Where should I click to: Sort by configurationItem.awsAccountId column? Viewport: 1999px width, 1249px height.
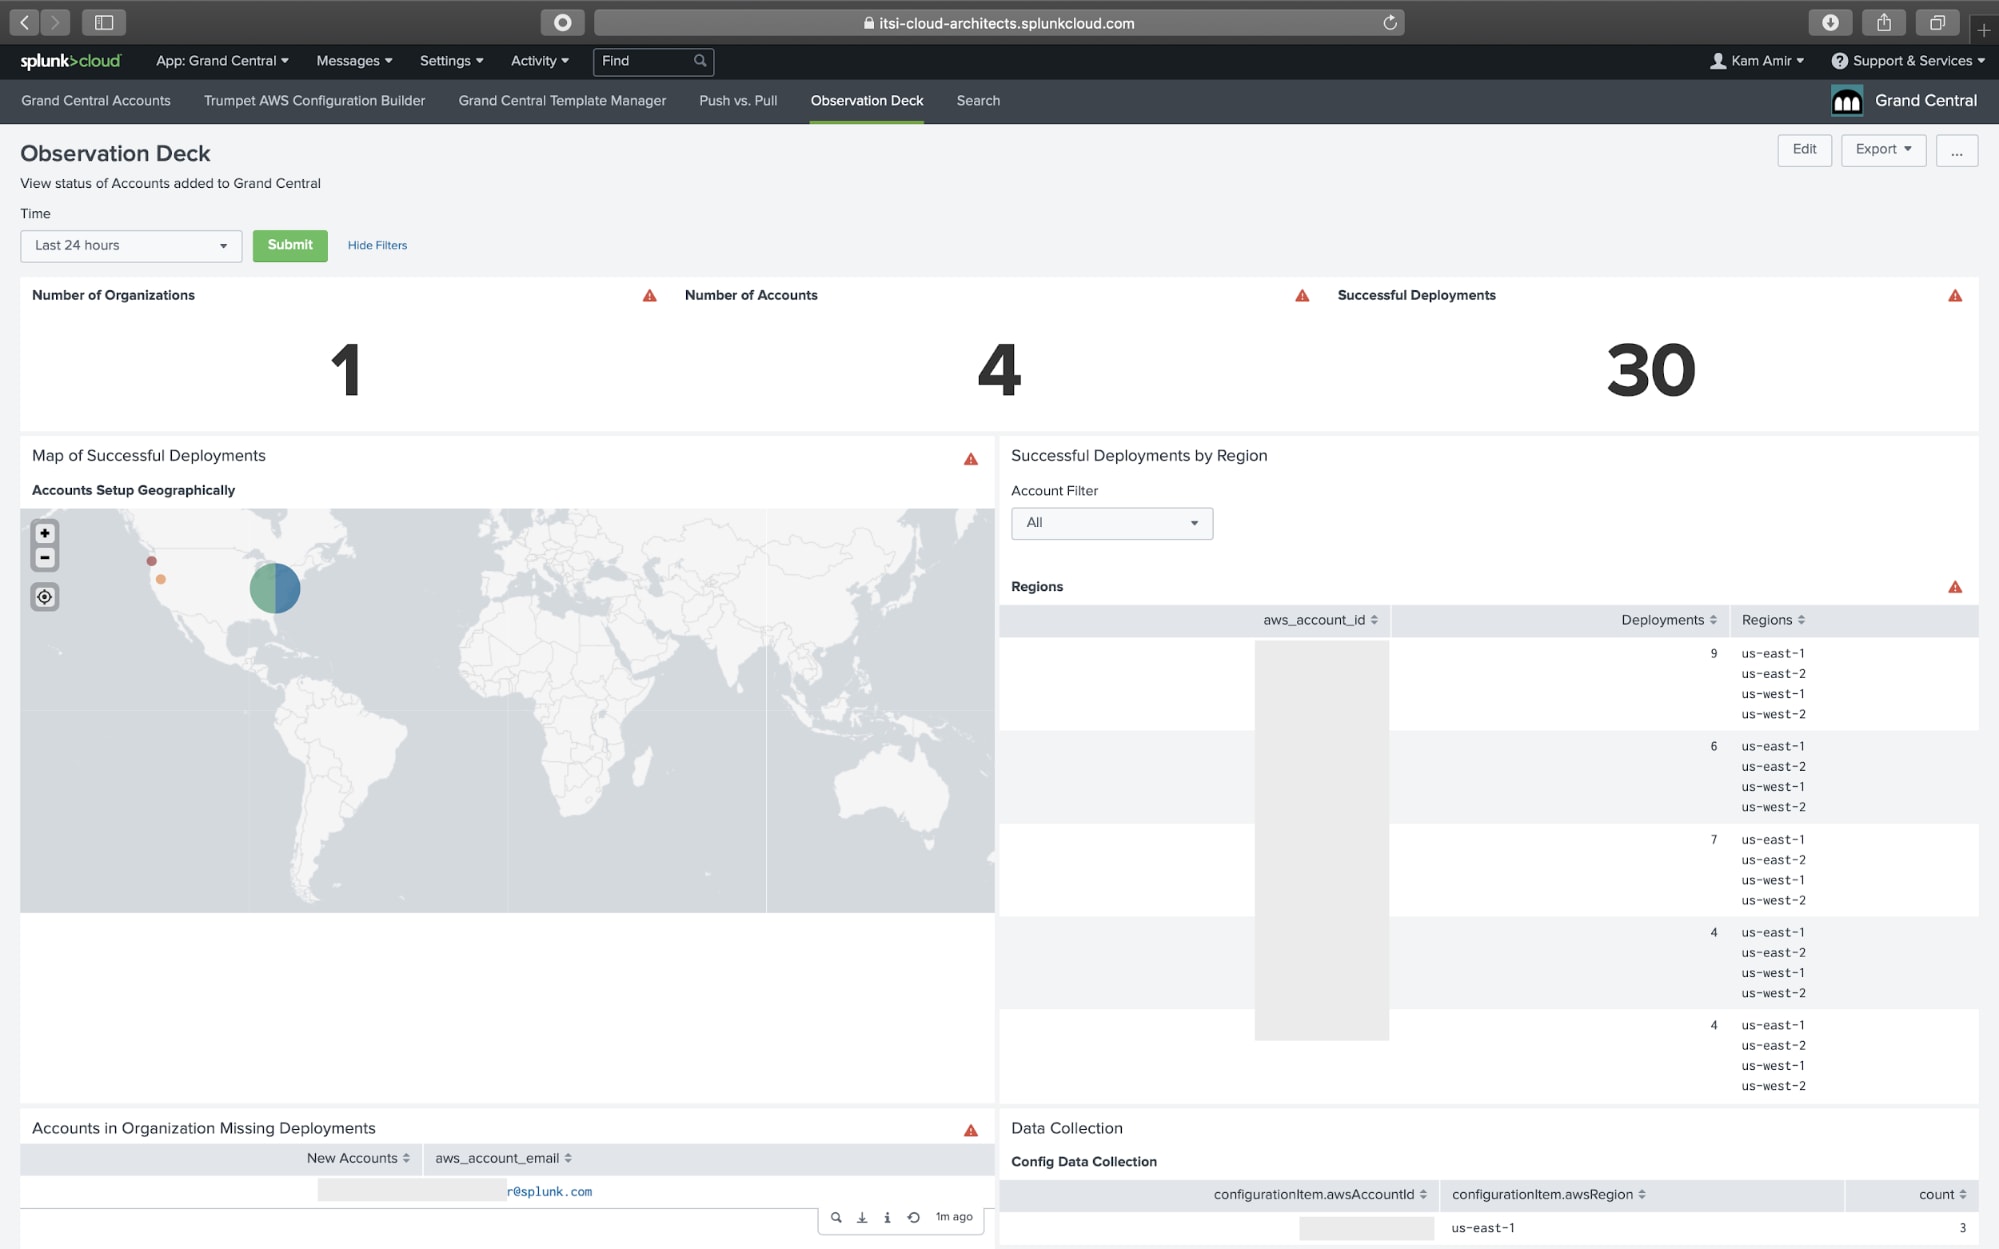(x=1320, y=1195)
